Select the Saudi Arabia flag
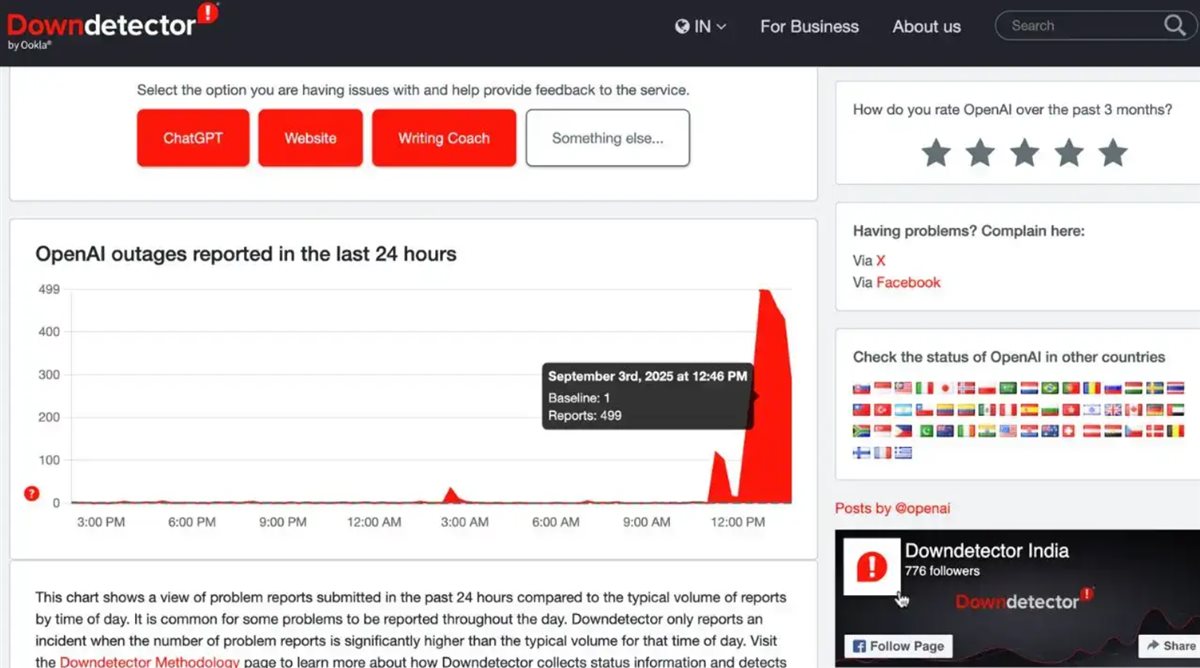 pos(1008,388)
